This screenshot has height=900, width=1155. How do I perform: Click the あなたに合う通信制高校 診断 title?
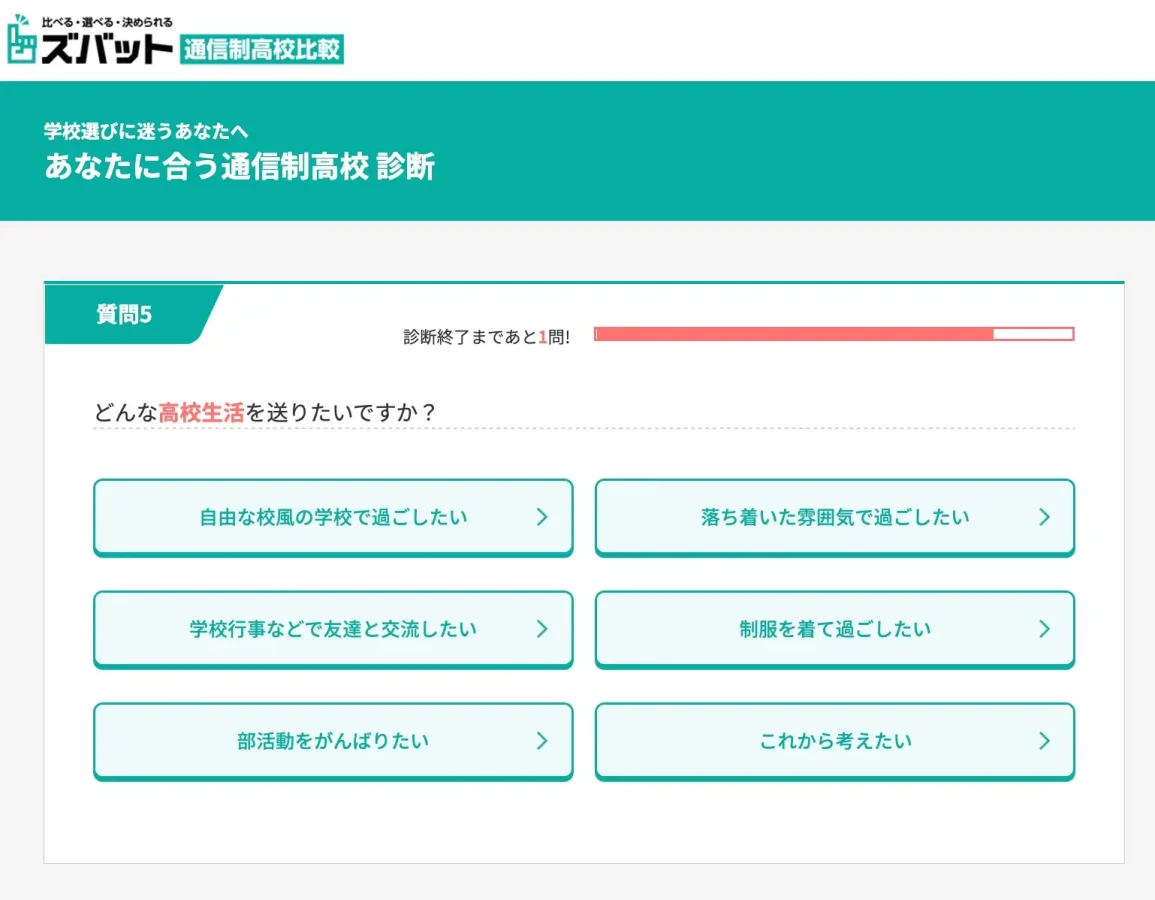pyautogui.click(x=240, y=167)
